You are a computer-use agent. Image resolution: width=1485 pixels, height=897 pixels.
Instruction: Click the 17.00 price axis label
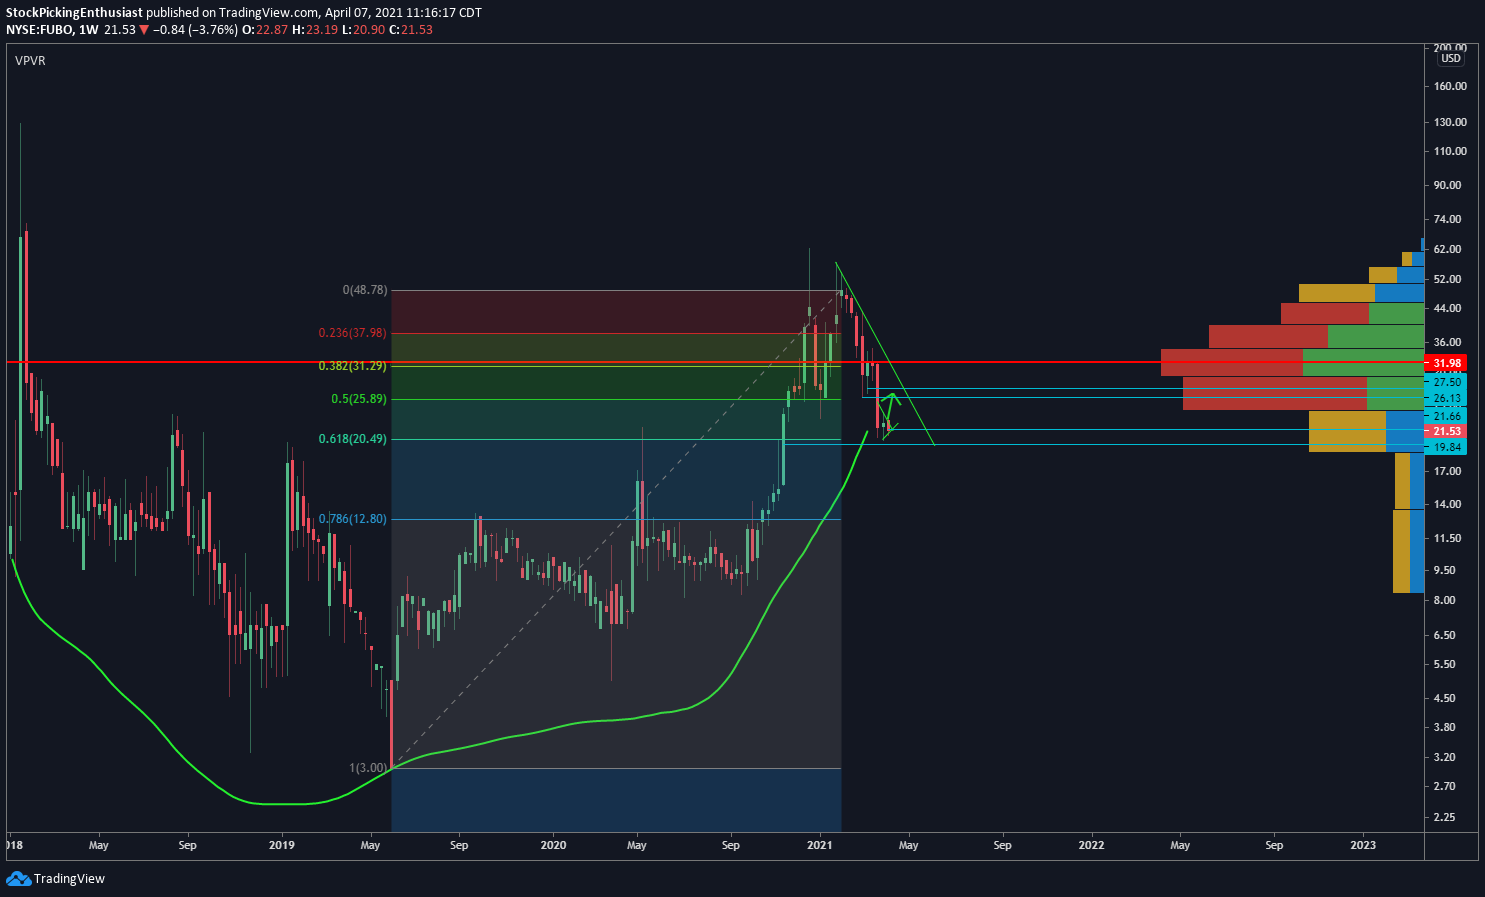tap(1447, 471)
